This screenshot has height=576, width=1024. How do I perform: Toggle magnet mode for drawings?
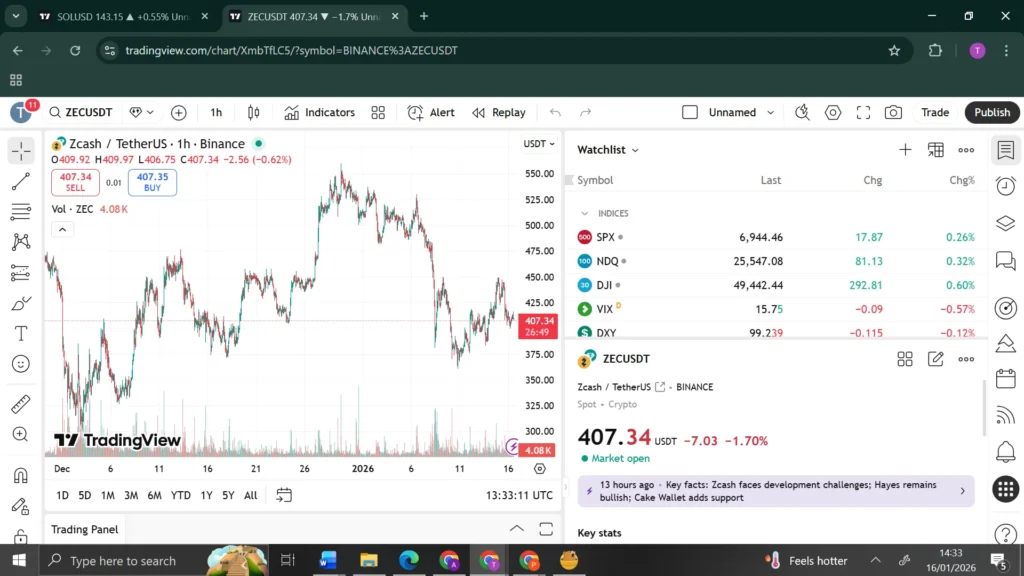pyautogui.click(x=21, y=475)
